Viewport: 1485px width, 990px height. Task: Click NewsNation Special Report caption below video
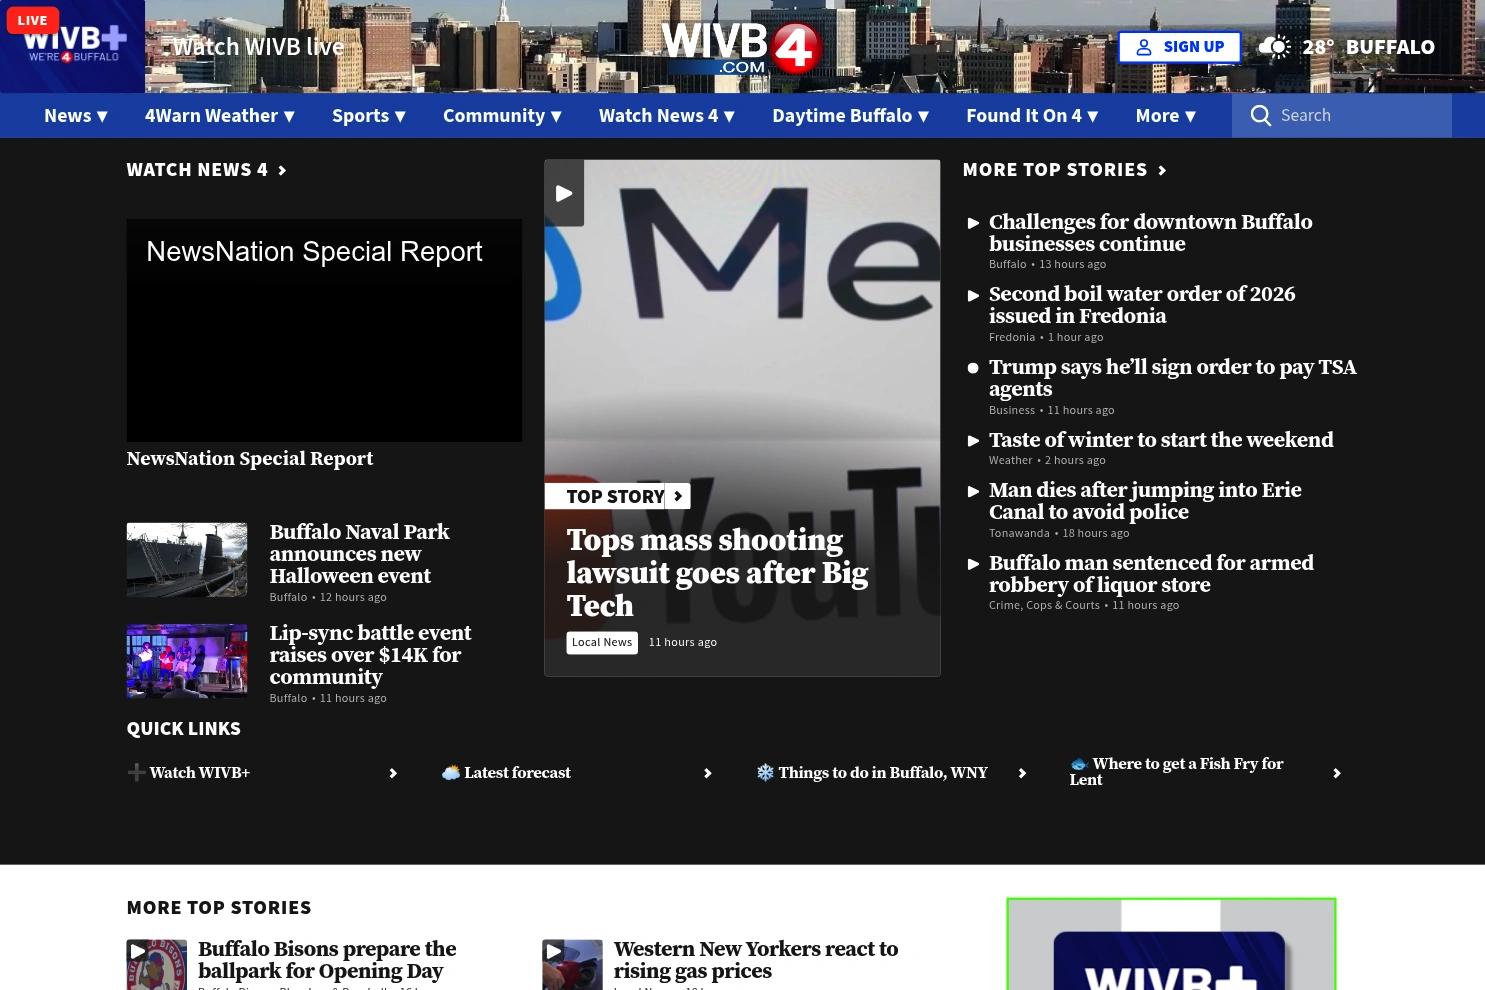[x=250, y=459]
